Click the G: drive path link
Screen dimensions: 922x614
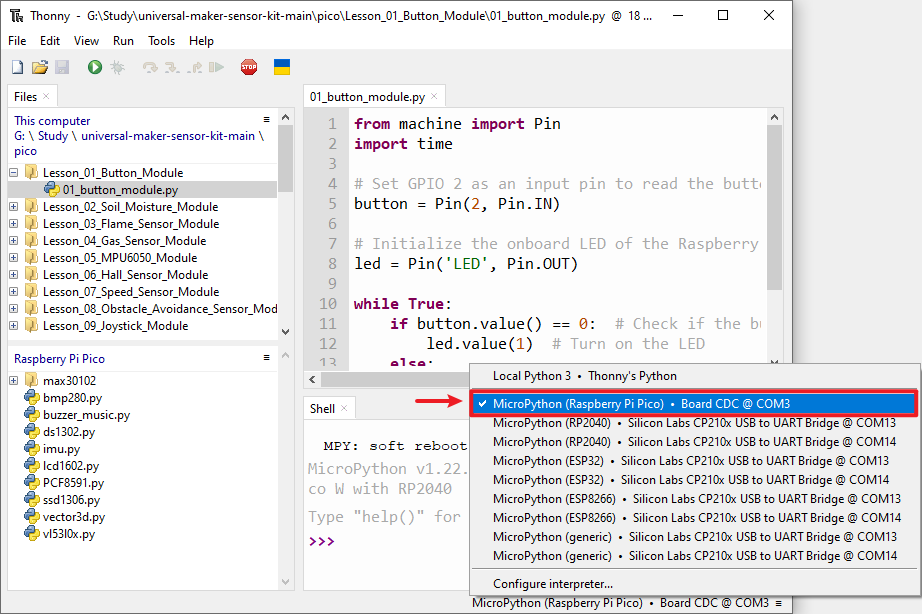coord(19,136)
